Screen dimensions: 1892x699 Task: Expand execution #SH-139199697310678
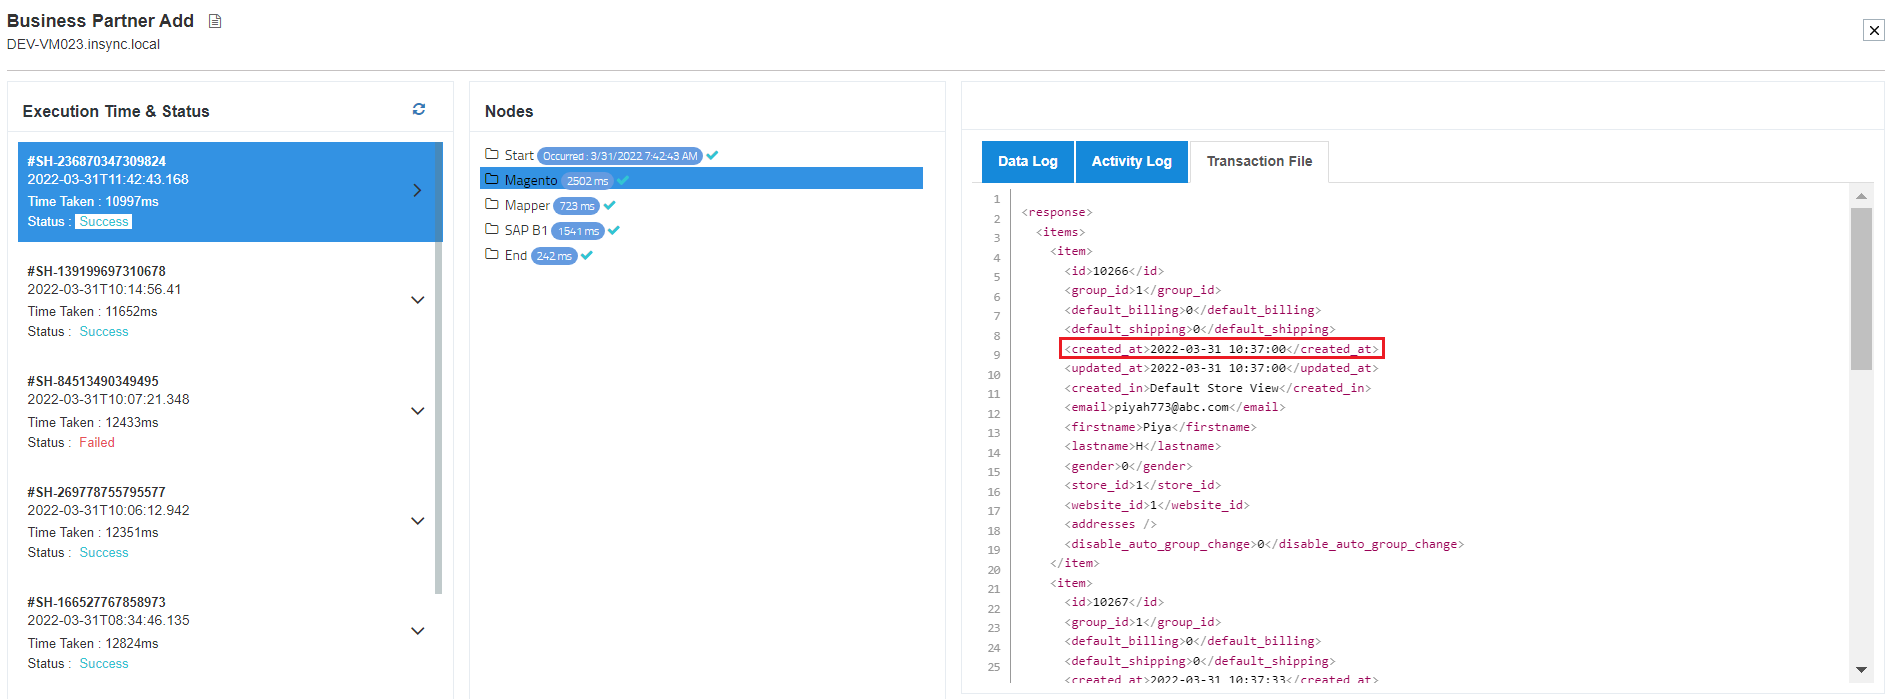[x=418, y=300]
